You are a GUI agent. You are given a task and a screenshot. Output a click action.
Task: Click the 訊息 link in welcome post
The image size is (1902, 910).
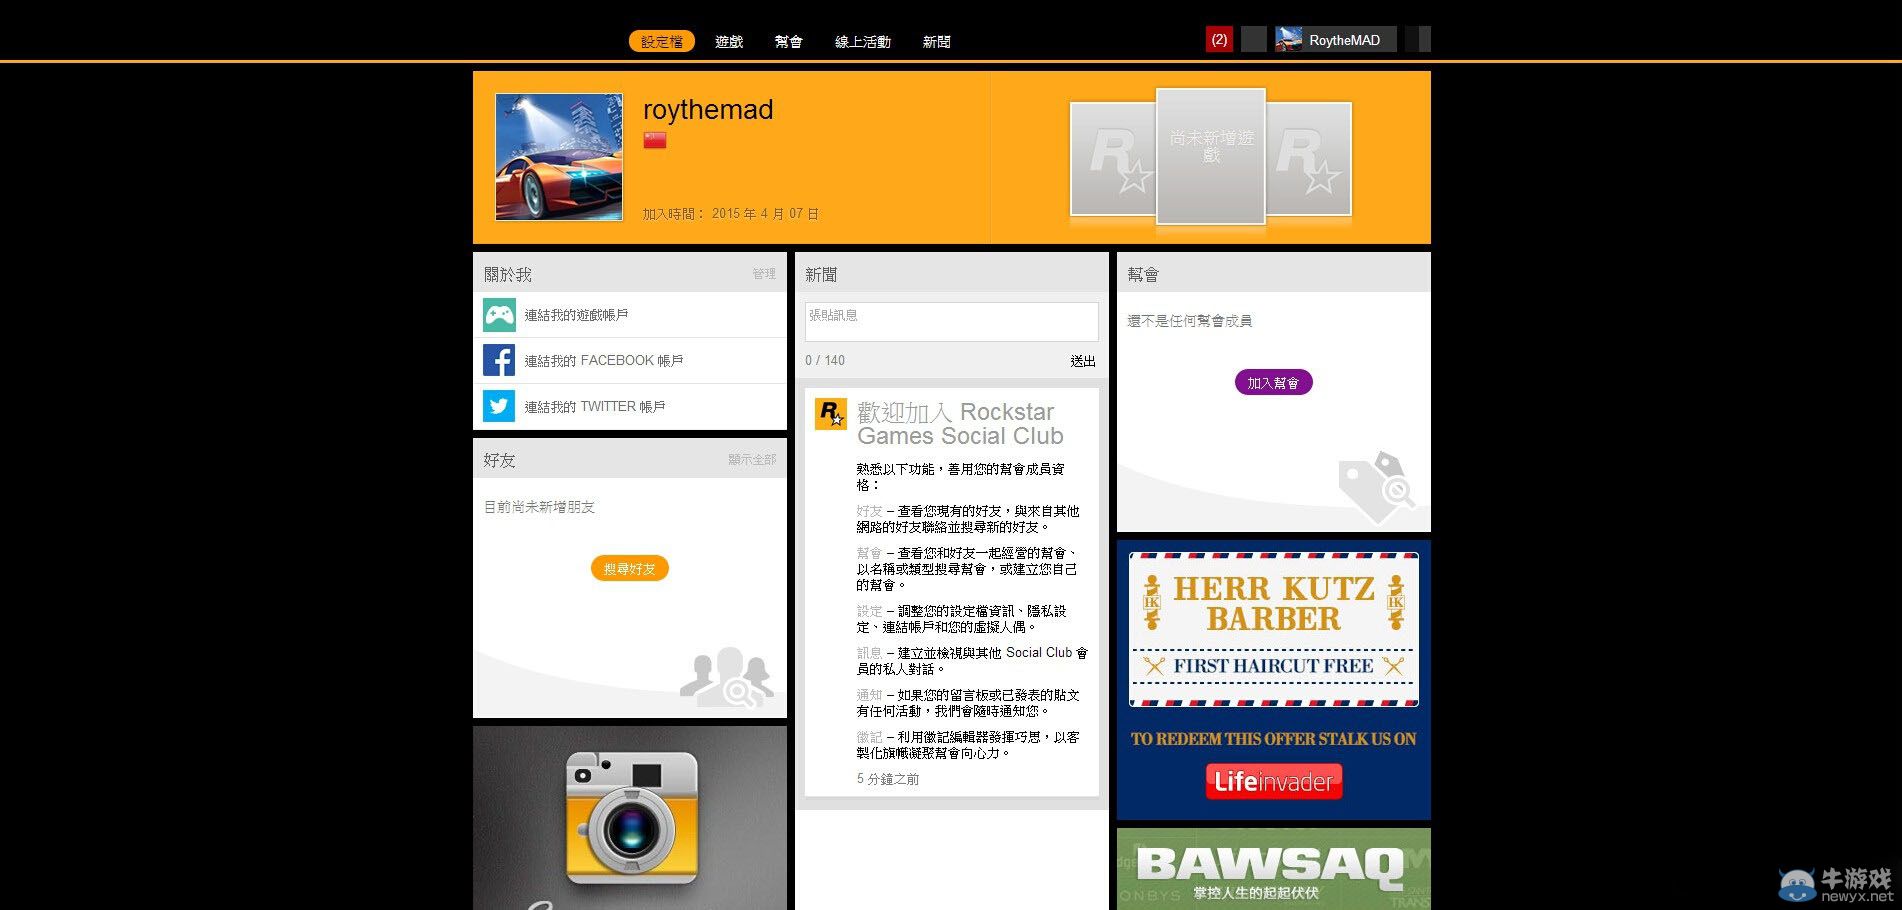pyautogui.click(x=869, y=653)
